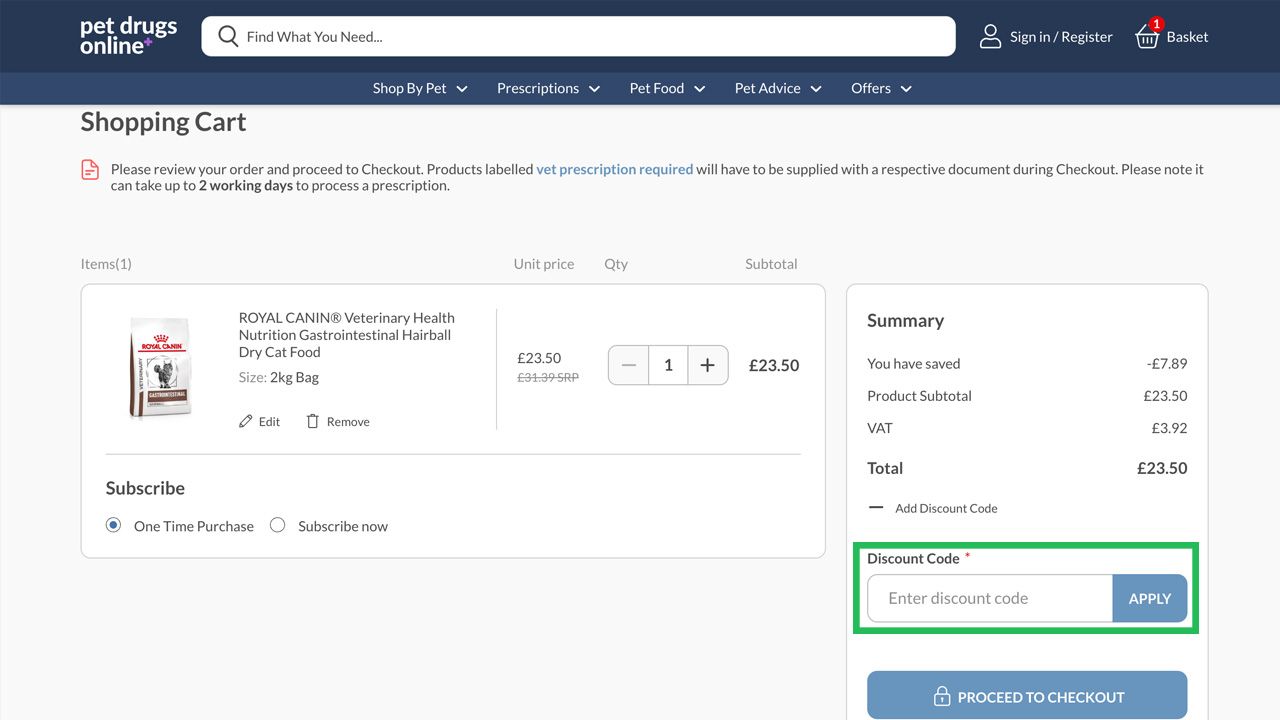Increase quantity with plus button
The image size is (1280, 720).
[707, 365]
